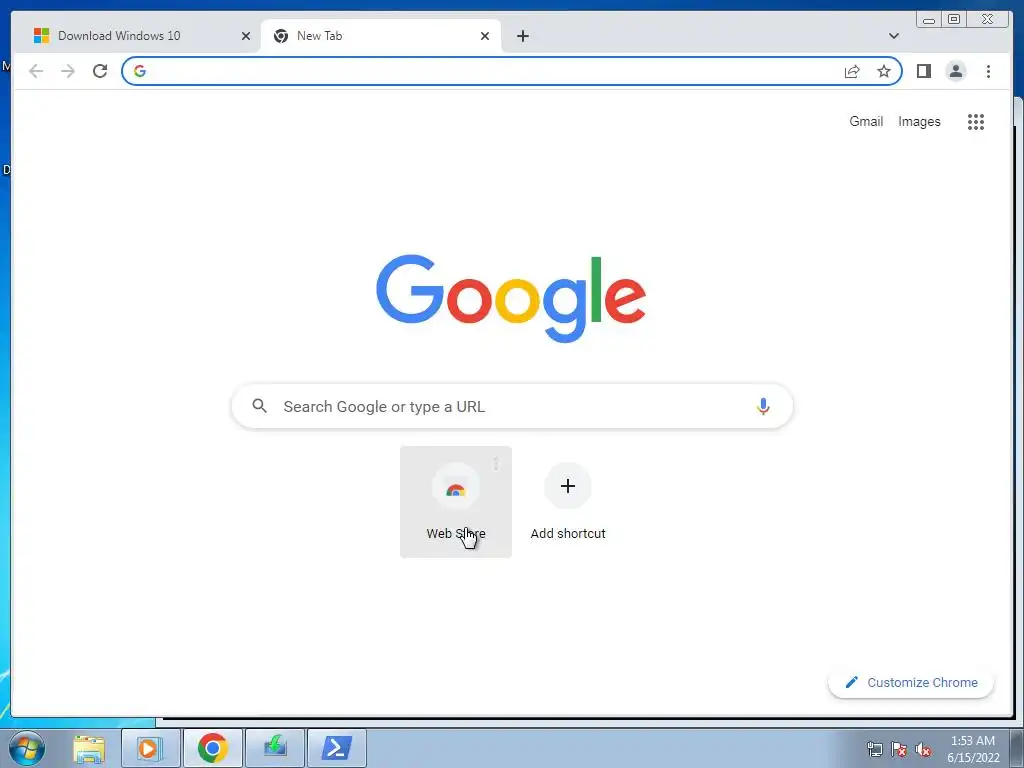Bookmark this tab with the star icon
Image resolution: width=1024 pixels, height=768 pixels.
coord(884,71)
